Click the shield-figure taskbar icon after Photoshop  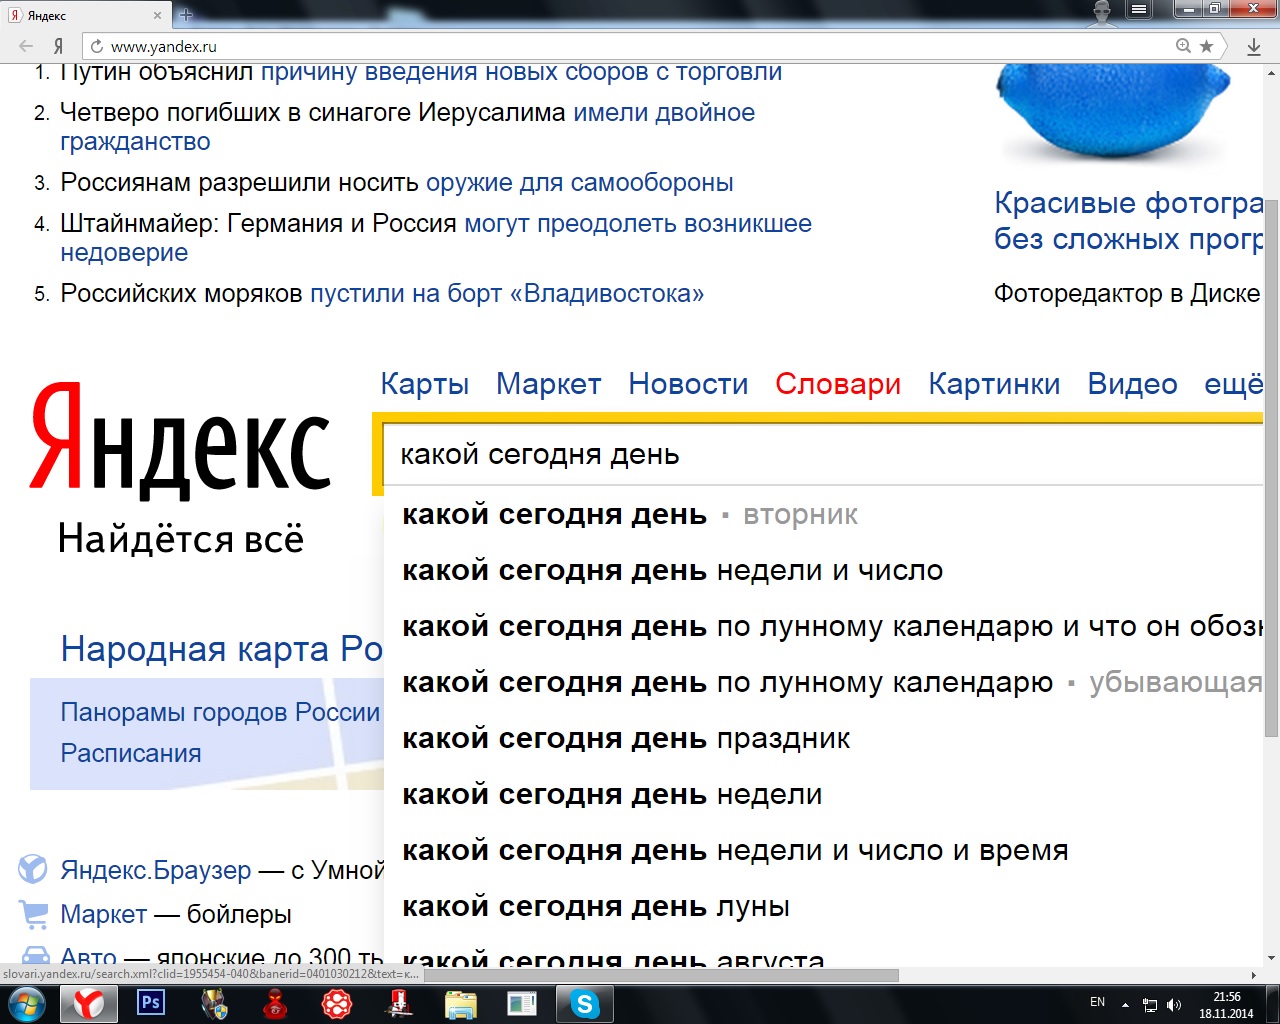click(x=213, y=1004)
